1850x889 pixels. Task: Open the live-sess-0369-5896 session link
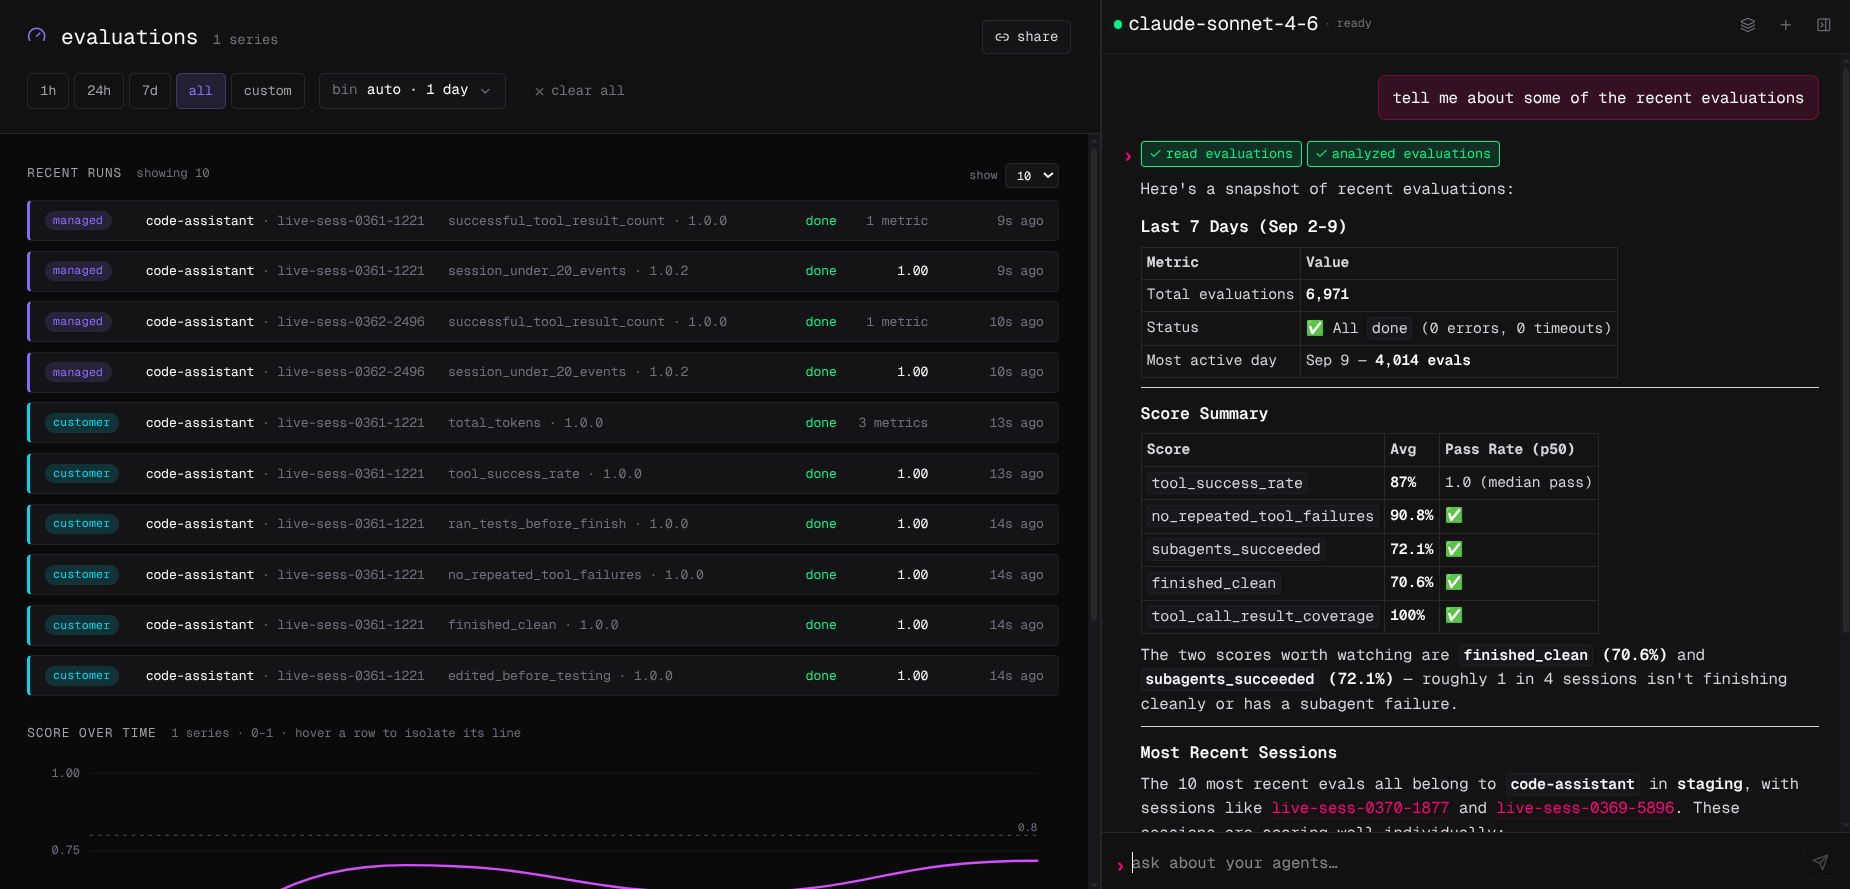[x=1585, y=808]
